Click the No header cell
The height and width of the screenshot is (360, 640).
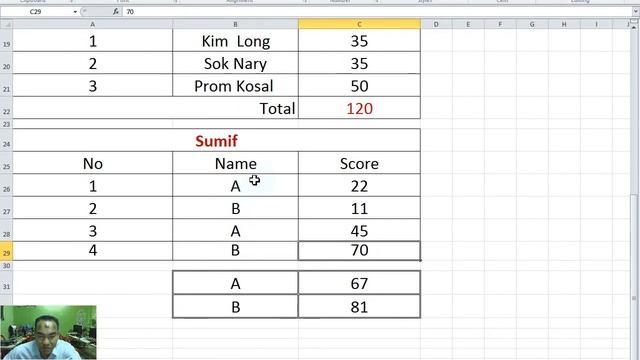pos(93,163)
